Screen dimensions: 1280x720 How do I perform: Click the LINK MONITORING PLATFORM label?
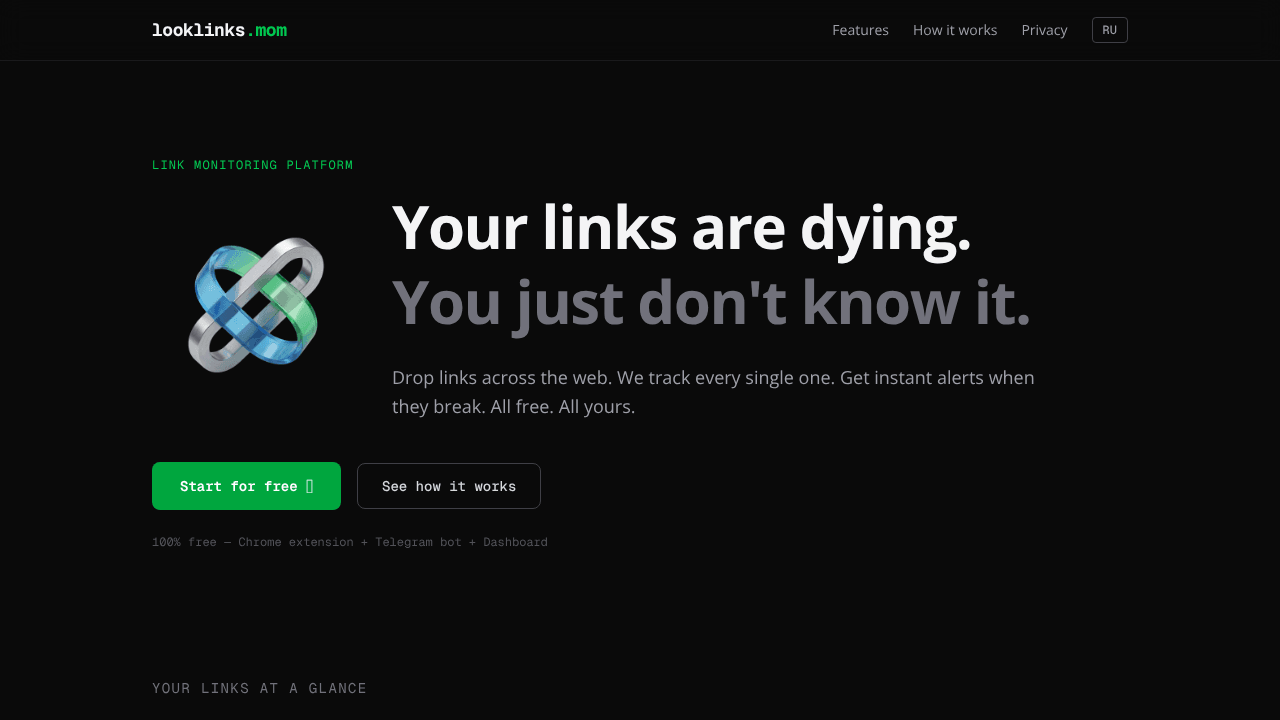pyautogui.click(x=252, y=165)
